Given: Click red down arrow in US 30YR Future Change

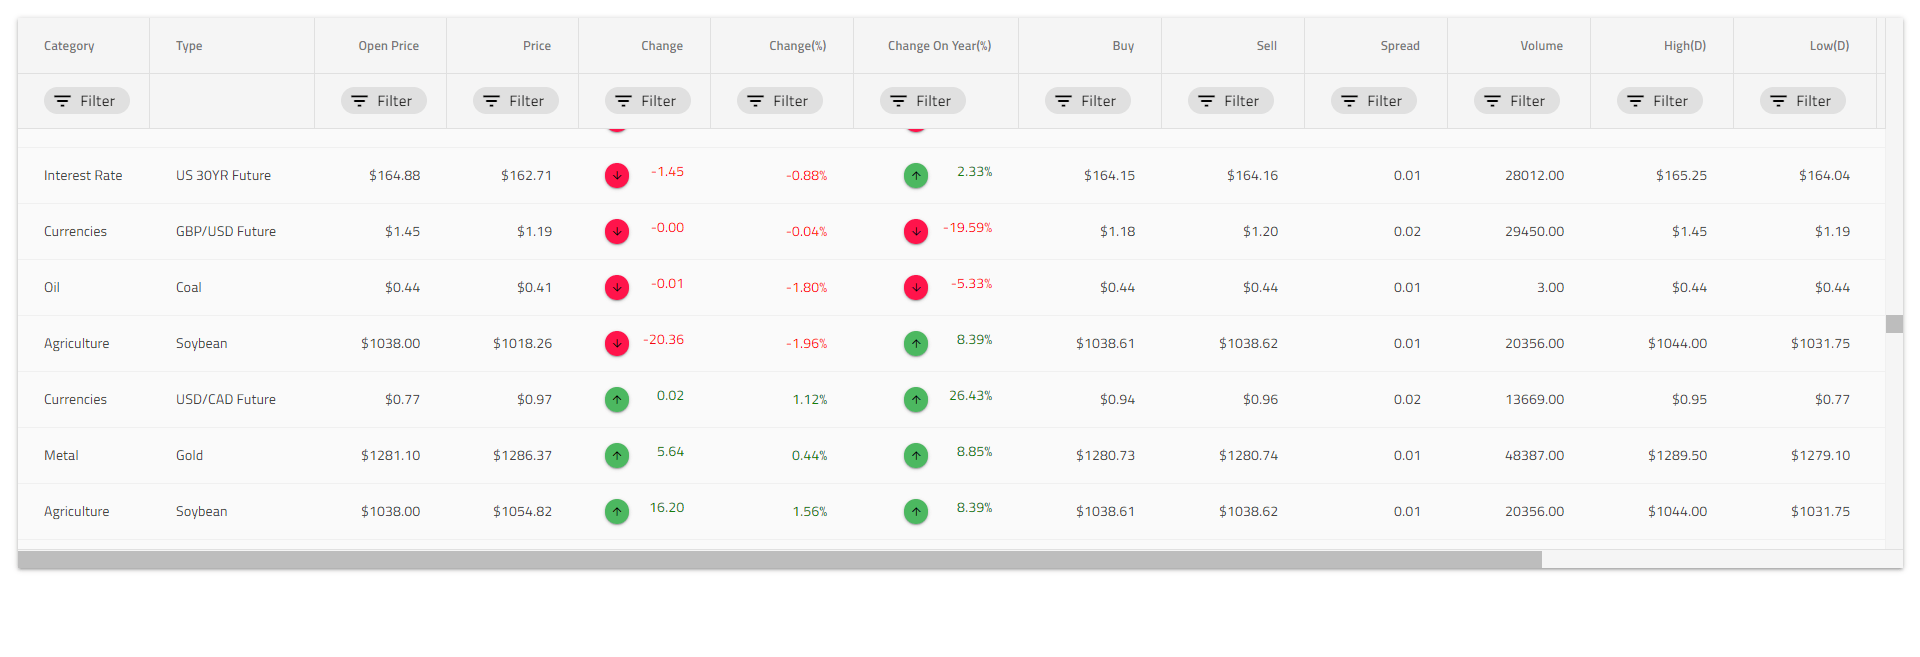Looking at the screenshot, I should (617, 176).
